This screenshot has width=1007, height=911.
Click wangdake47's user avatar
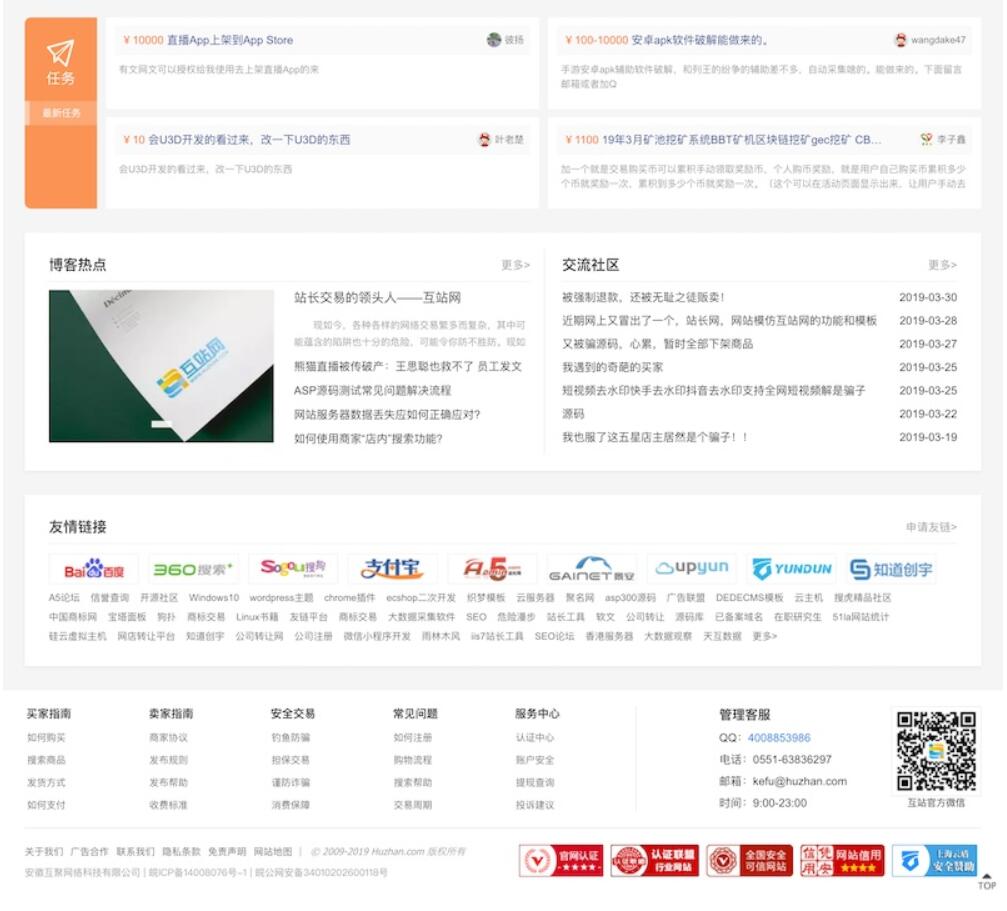899,40
